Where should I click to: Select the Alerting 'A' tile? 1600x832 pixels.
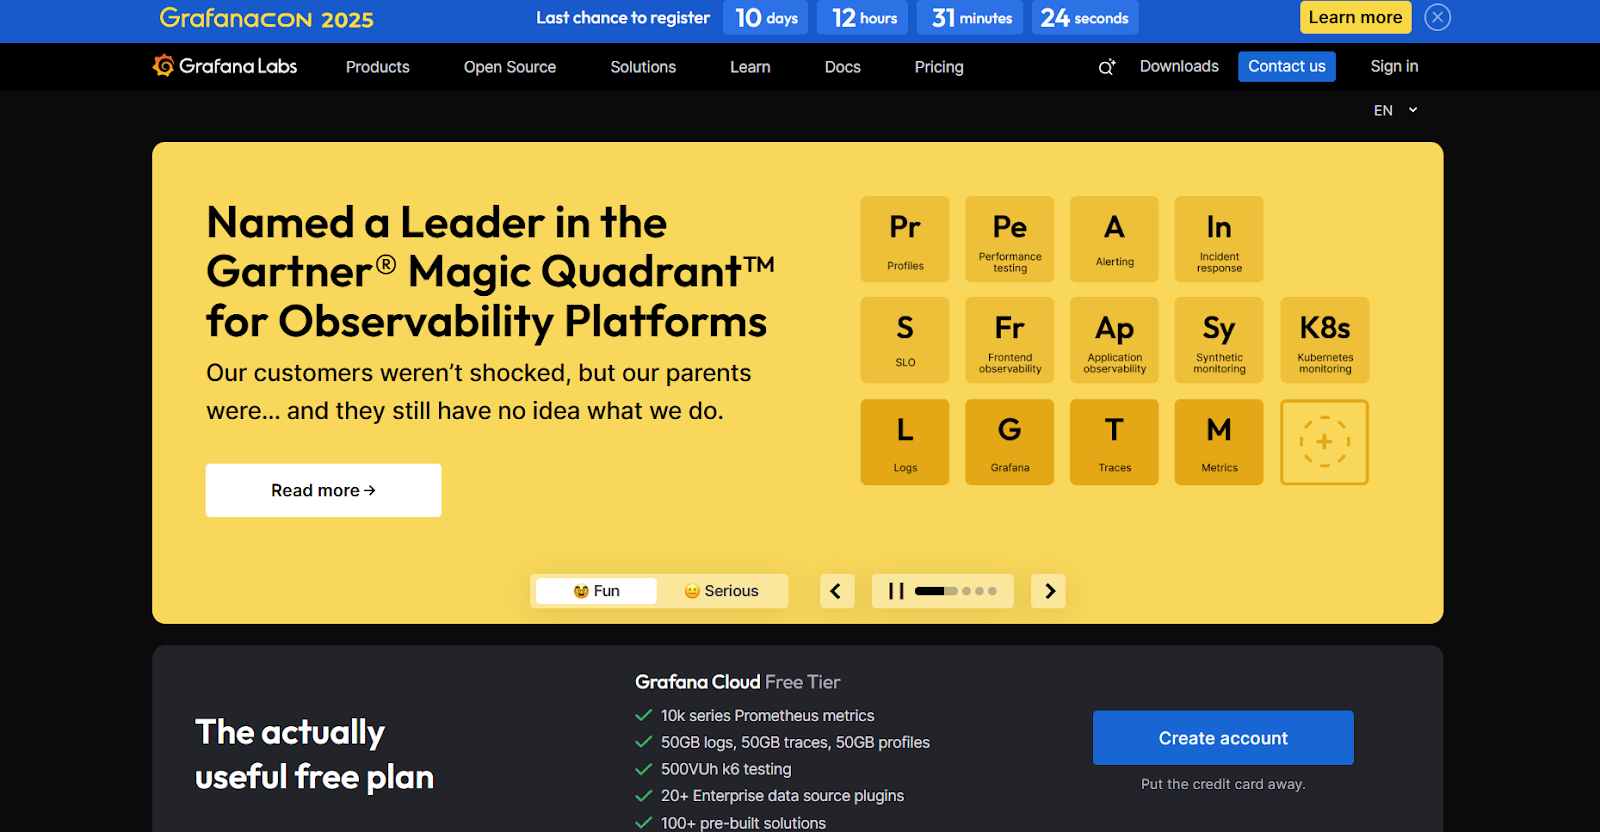(1114, 239)
